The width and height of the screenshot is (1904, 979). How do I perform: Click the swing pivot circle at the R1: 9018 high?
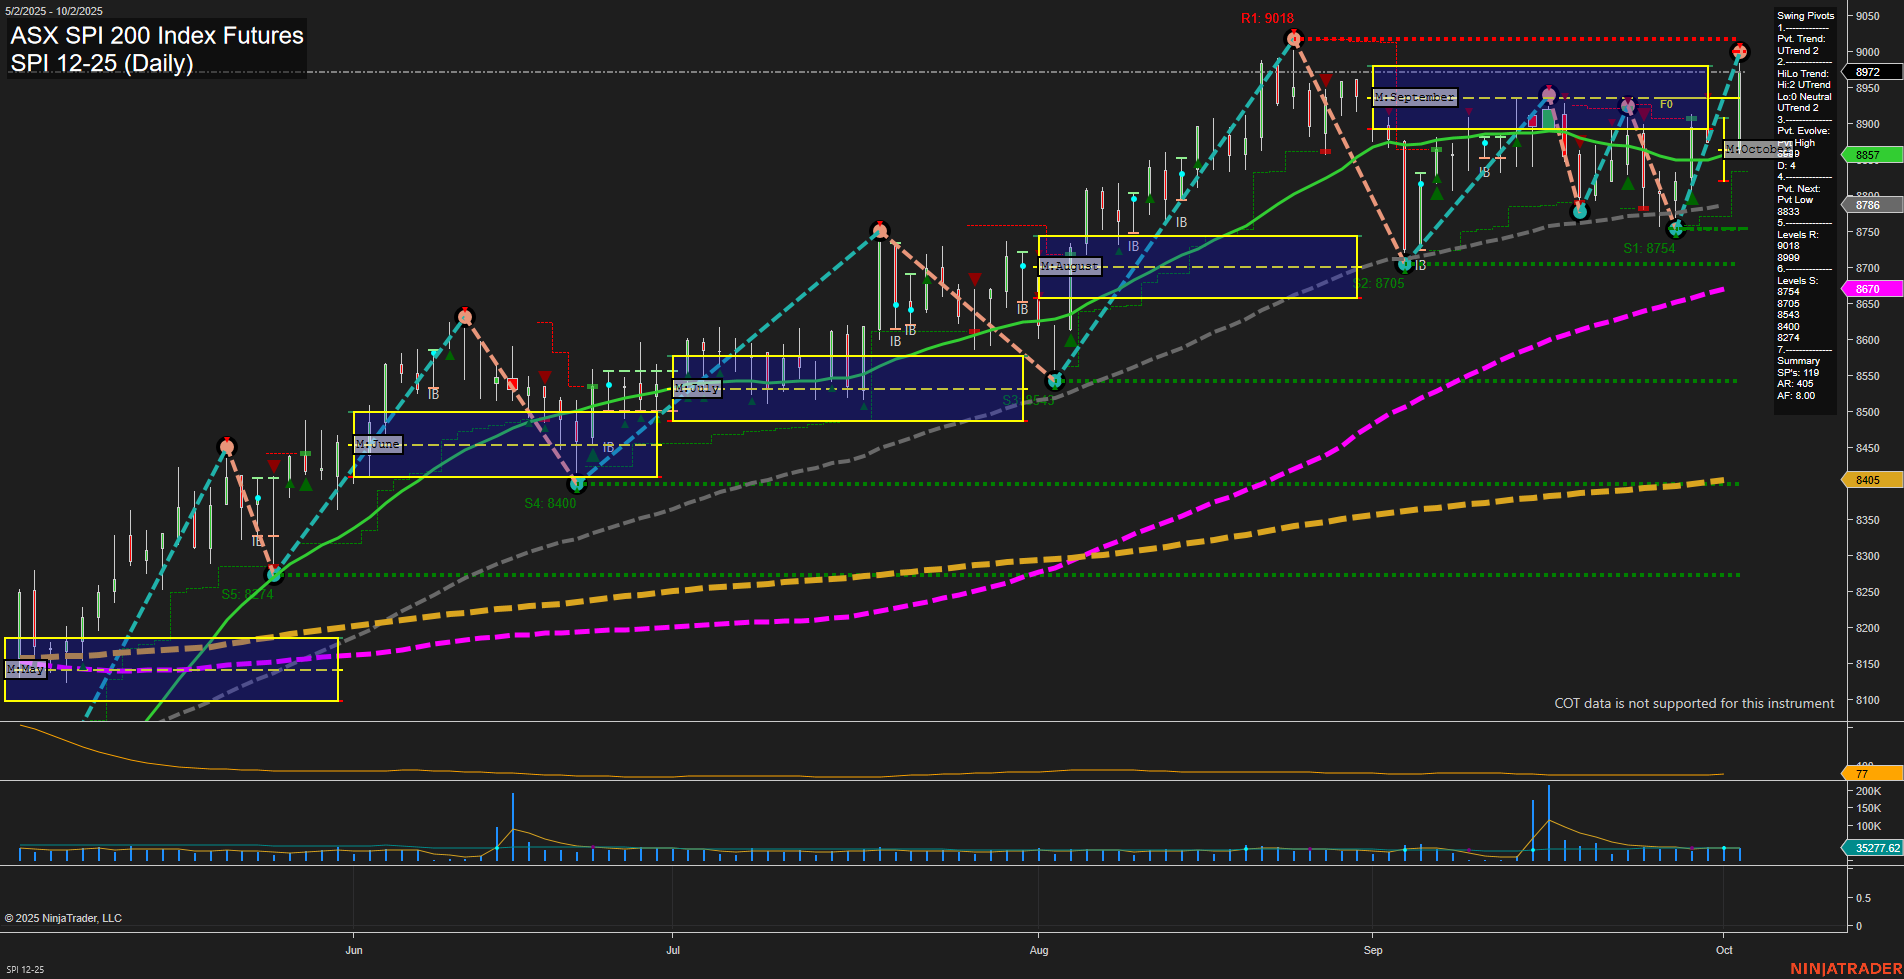tap(1294, 38)
